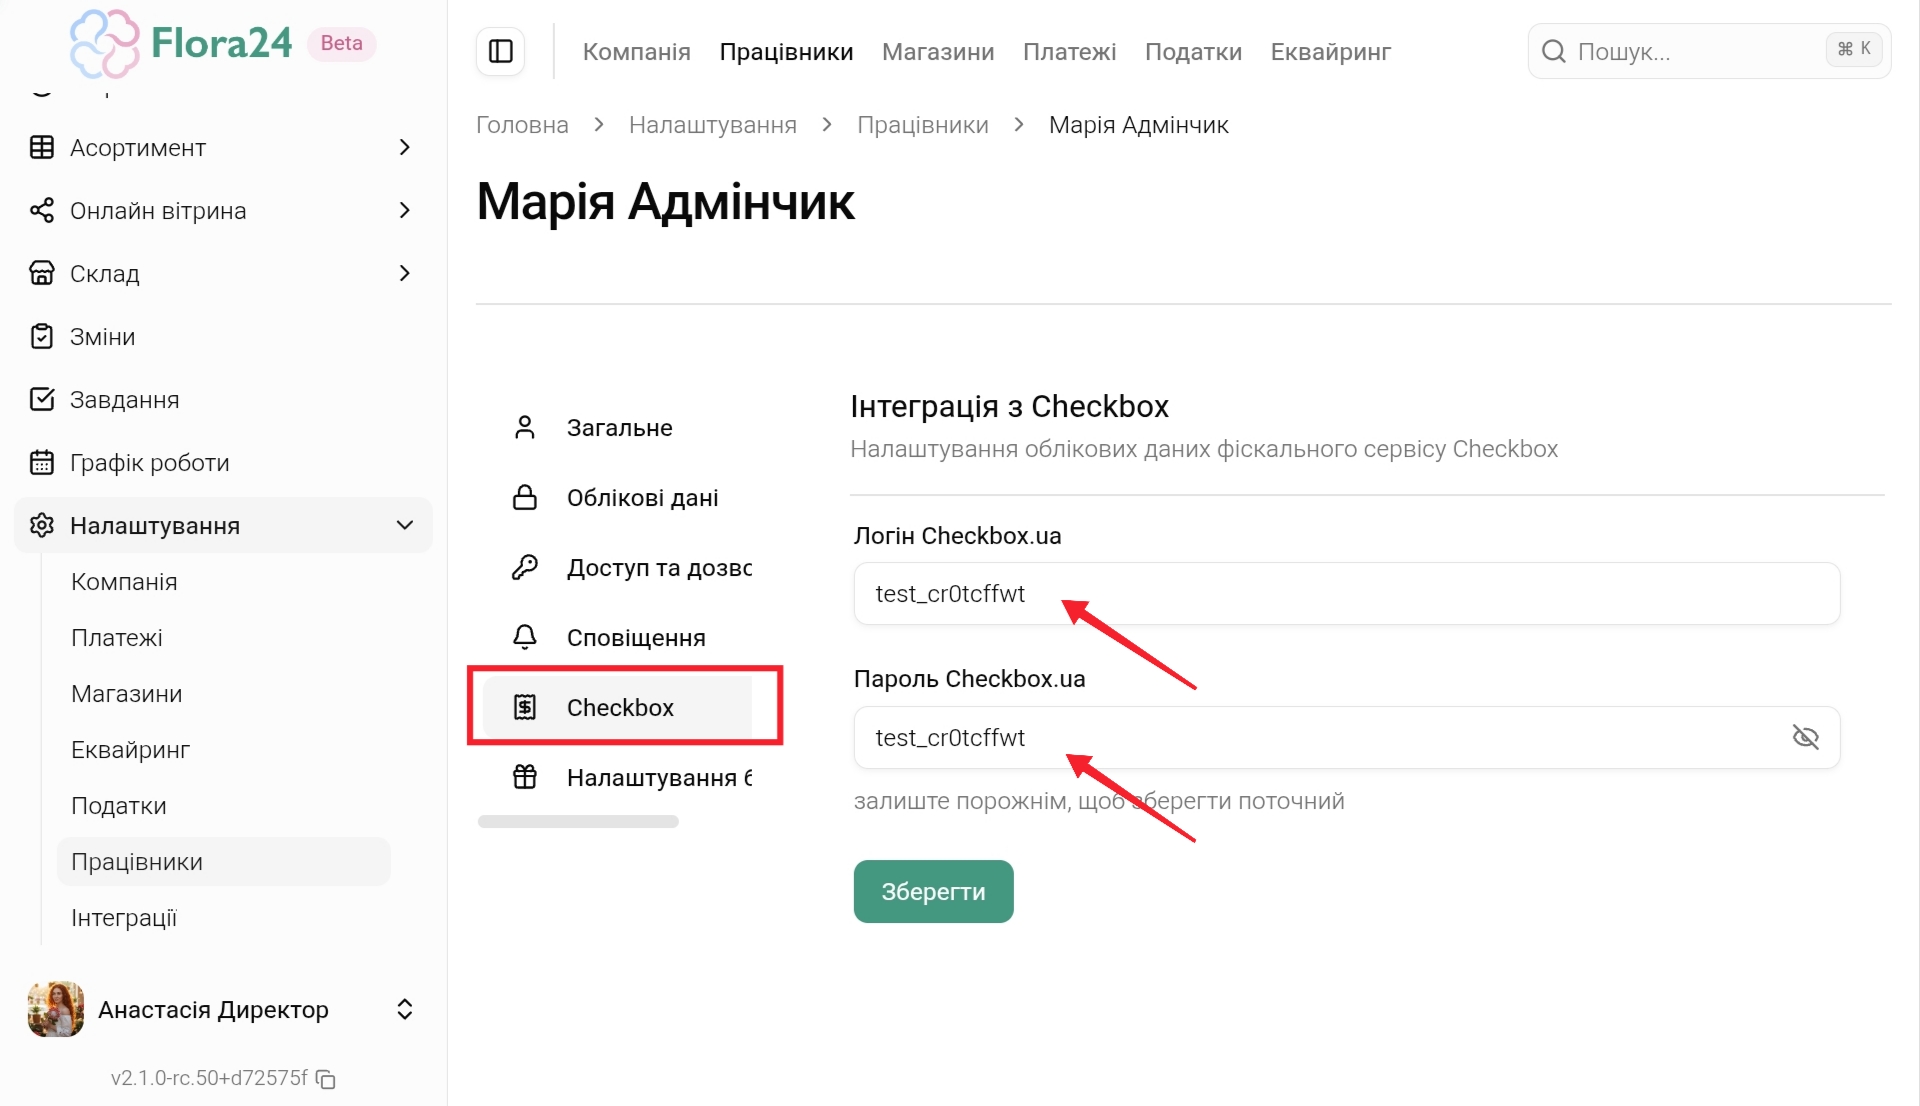Click the Зберегти button

[932, 891]
